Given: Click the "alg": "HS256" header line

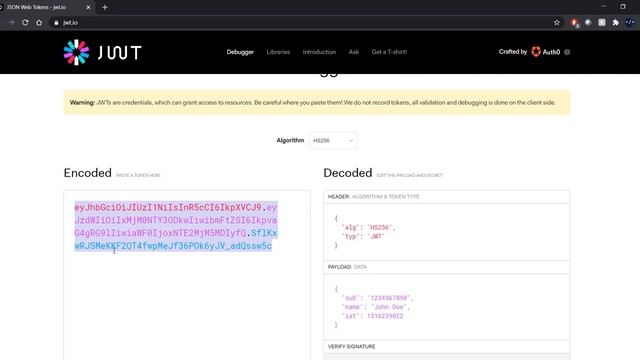Looking at the screenshot, I should tap(369, 227).
